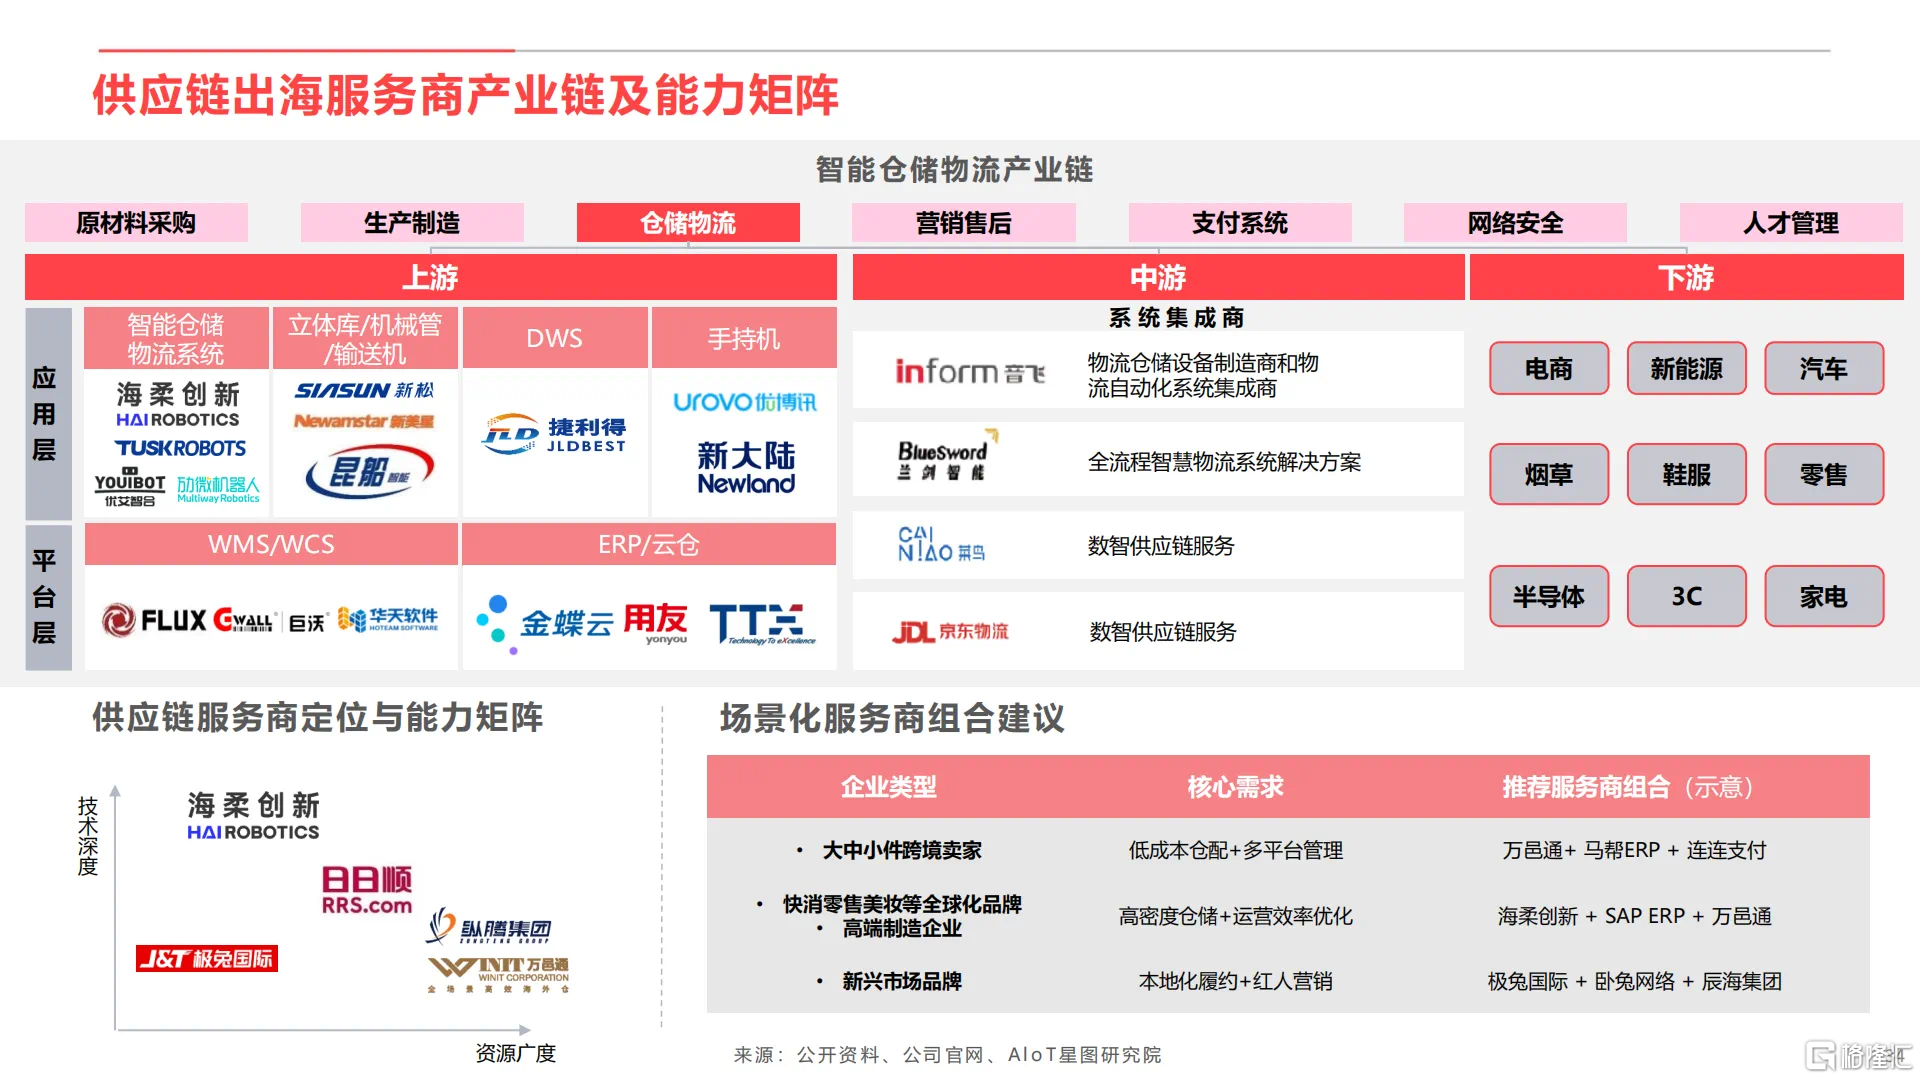Click the 应用层 side label
The image size is (1920, 1080).
48,414
